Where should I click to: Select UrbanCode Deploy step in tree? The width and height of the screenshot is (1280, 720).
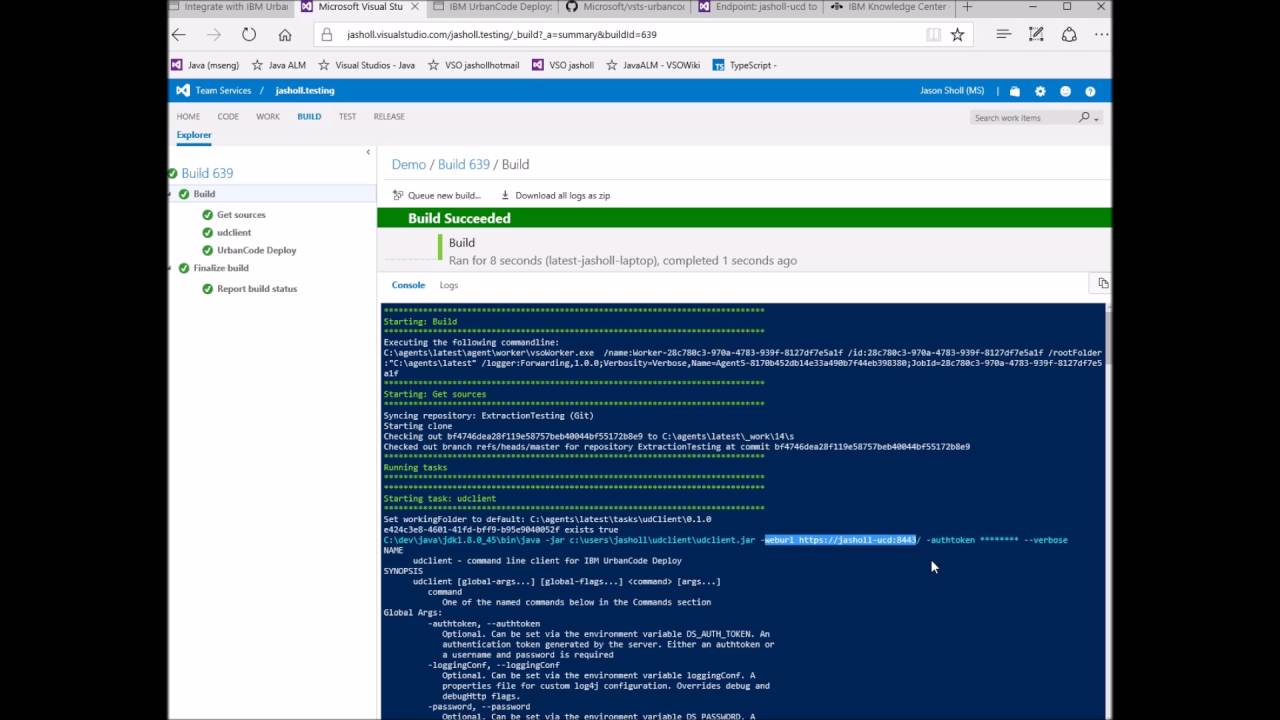click(257, 251)
